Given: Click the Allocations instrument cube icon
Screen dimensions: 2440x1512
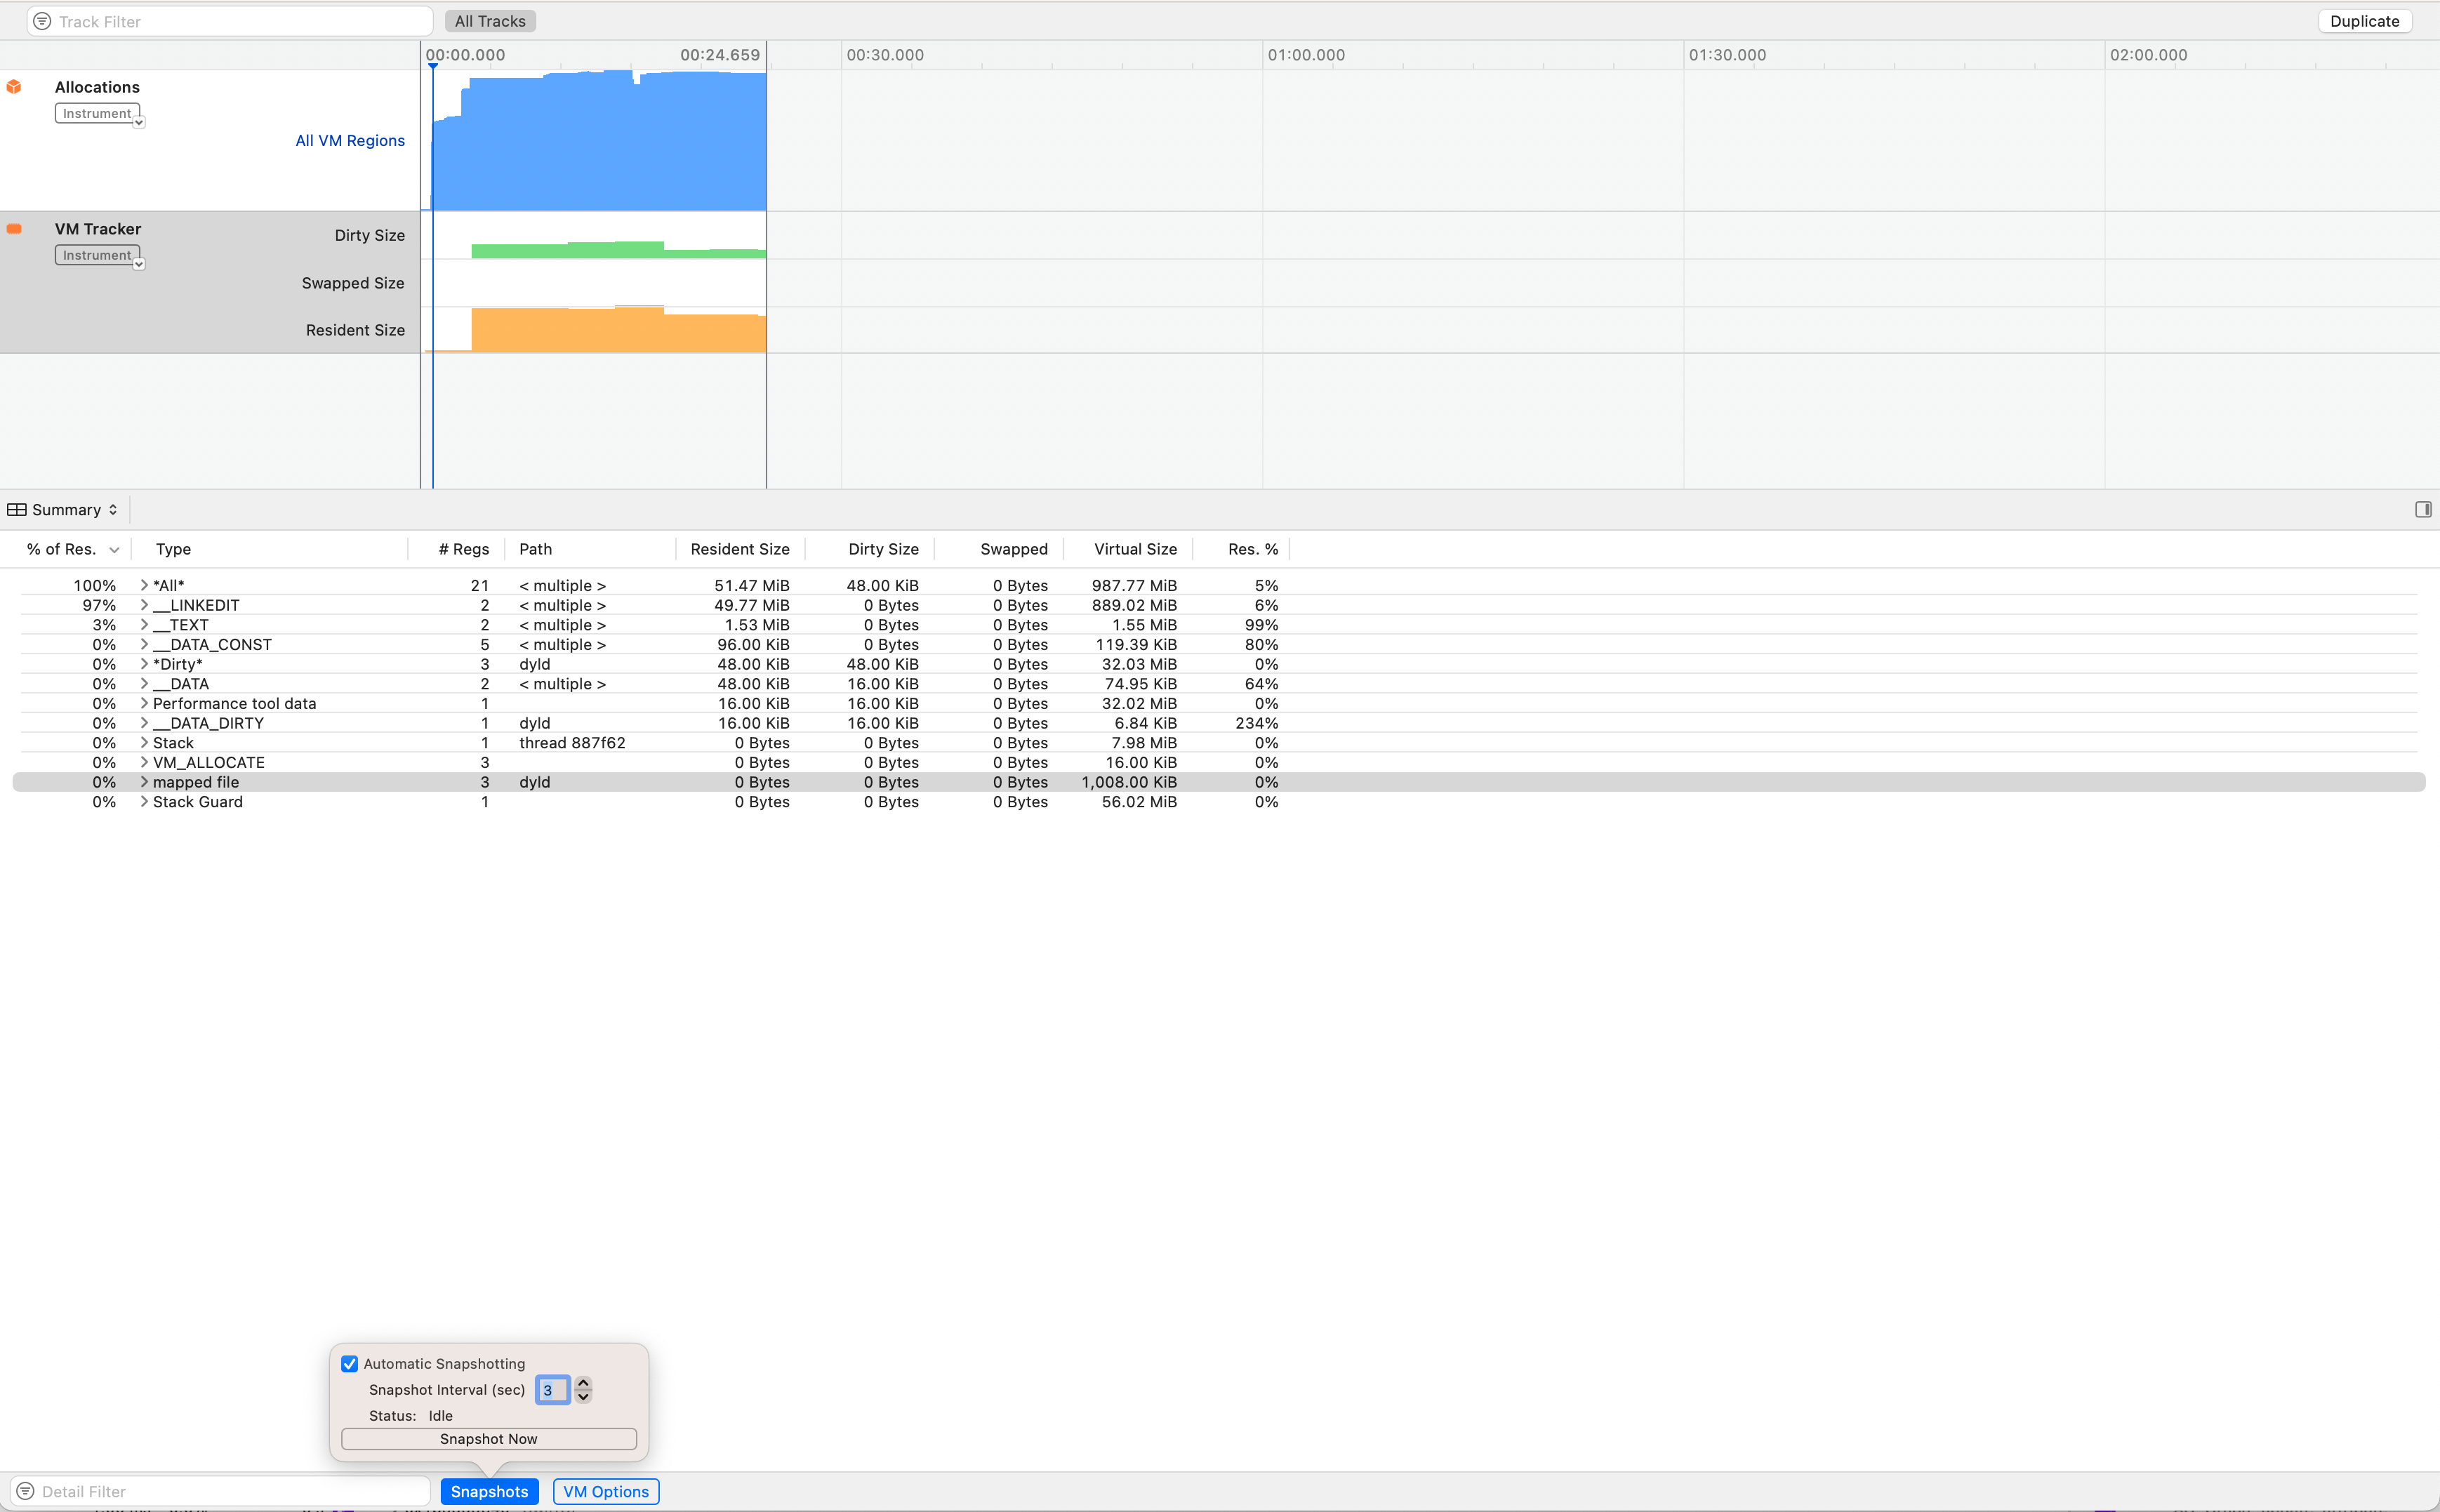Looking at the screenshot, I should point(14,87).
